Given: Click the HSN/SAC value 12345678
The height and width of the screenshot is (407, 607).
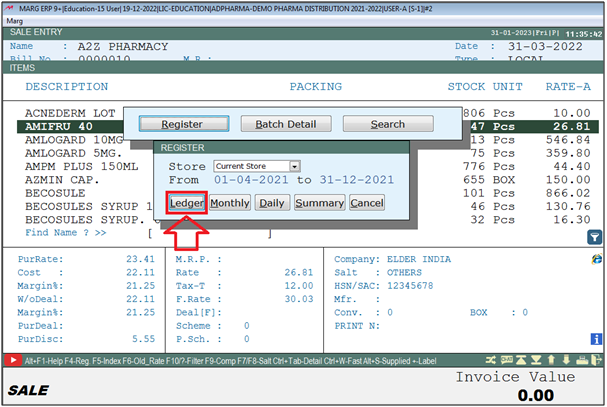Looking at the screenshot, I should (410, 286).
